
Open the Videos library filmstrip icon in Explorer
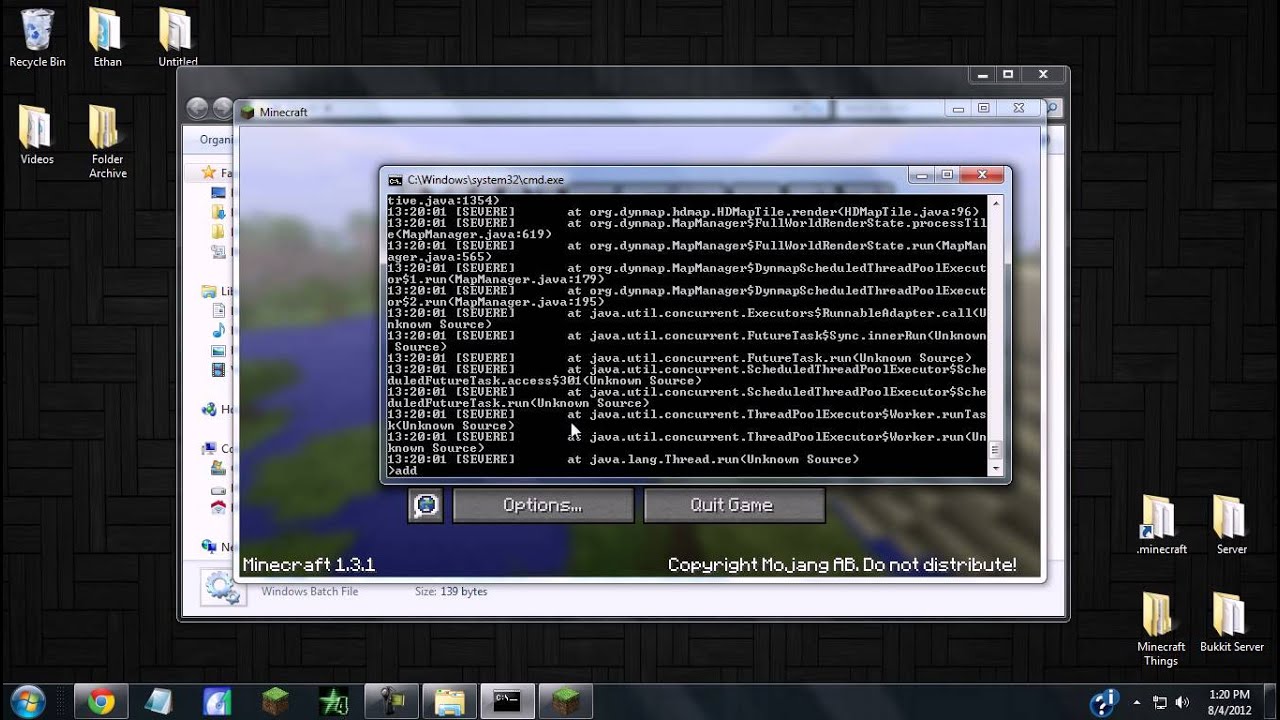219,370
